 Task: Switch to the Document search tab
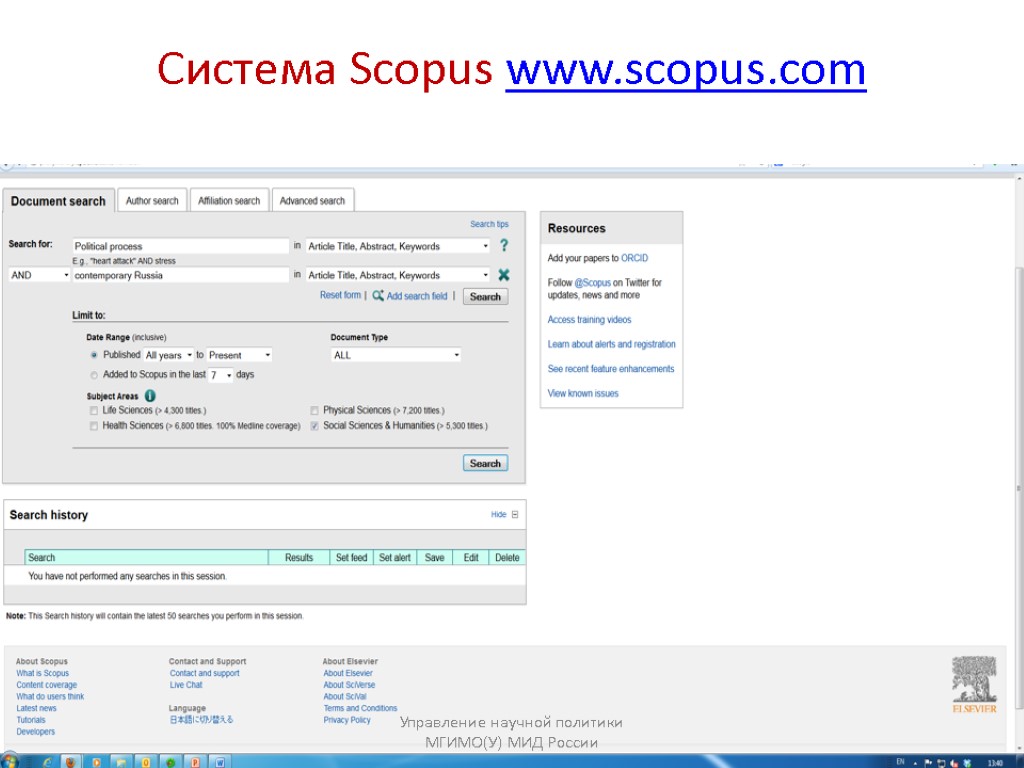(x=58, y=201)
